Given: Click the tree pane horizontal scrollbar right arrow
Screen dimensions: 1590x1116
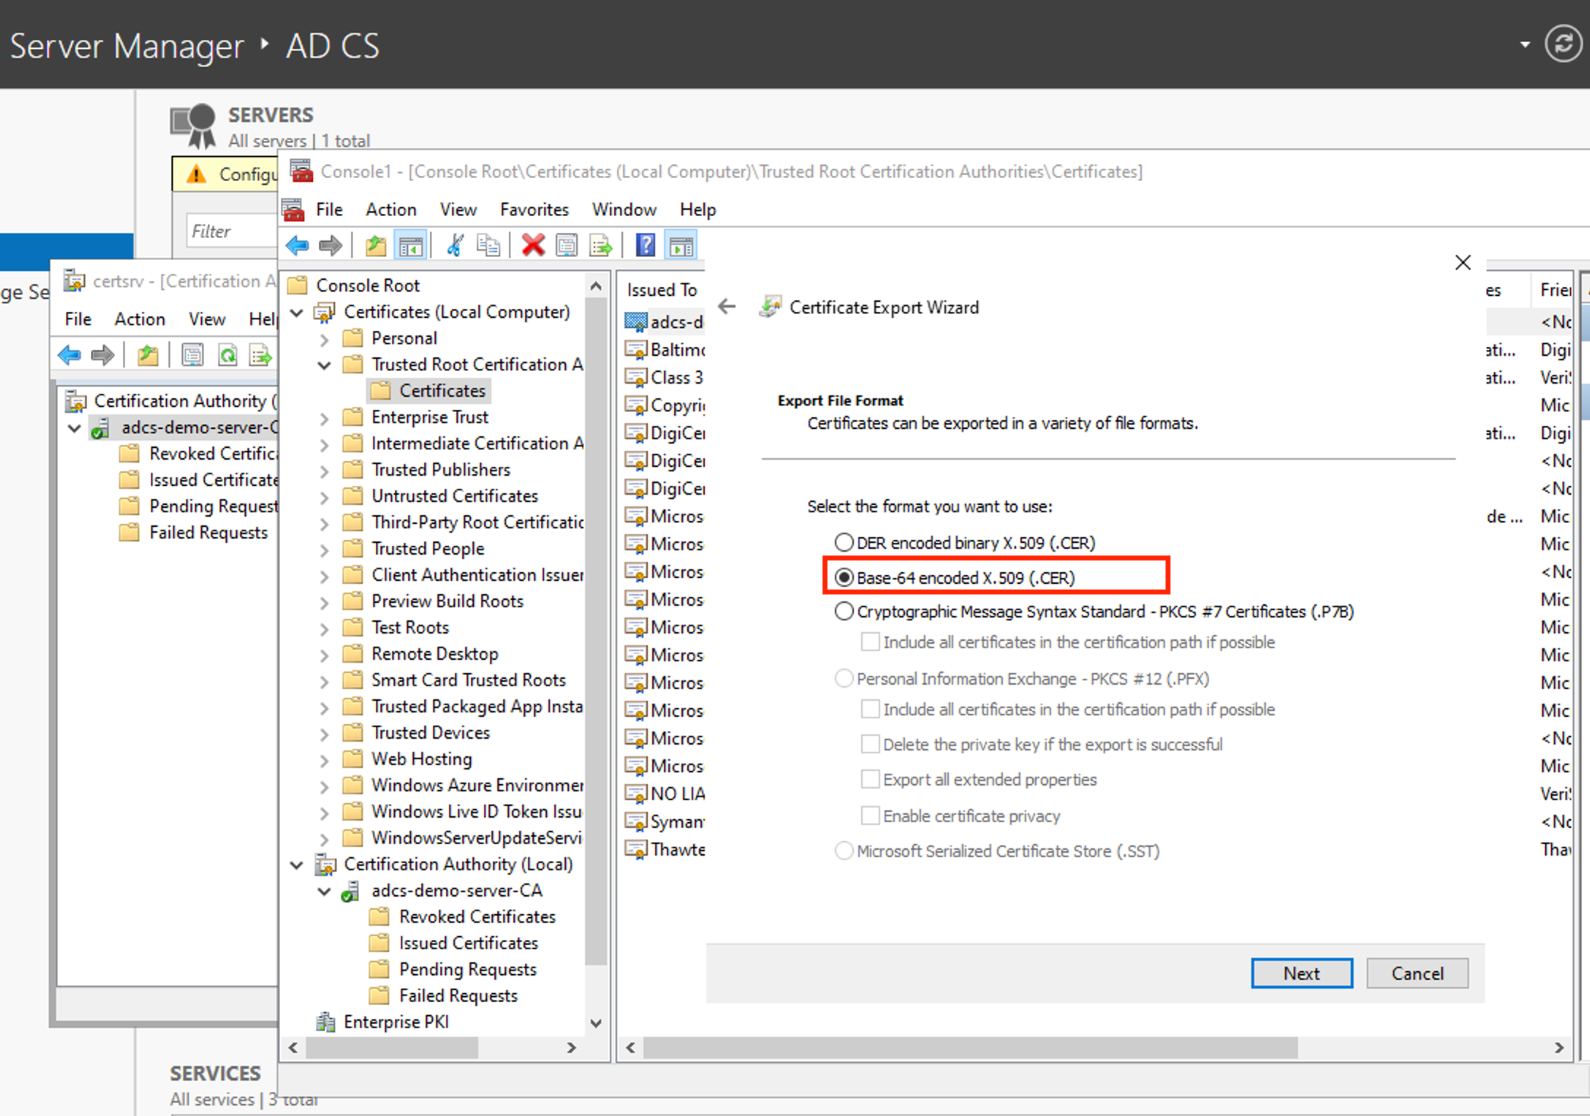Looking at the screenshot, I should pos(571,1048).
